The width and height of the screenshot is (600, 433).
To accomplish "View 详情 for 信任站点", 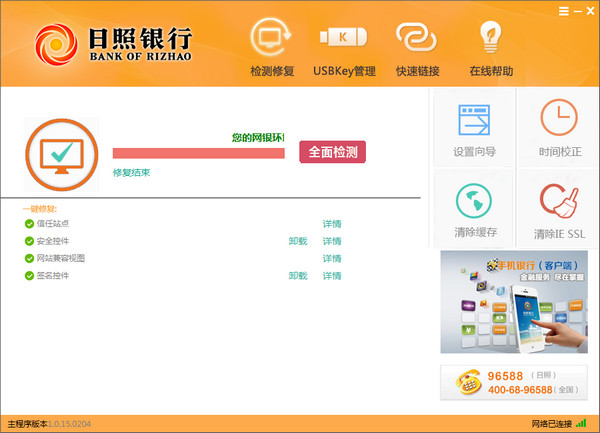I will [x=332, y=224].
